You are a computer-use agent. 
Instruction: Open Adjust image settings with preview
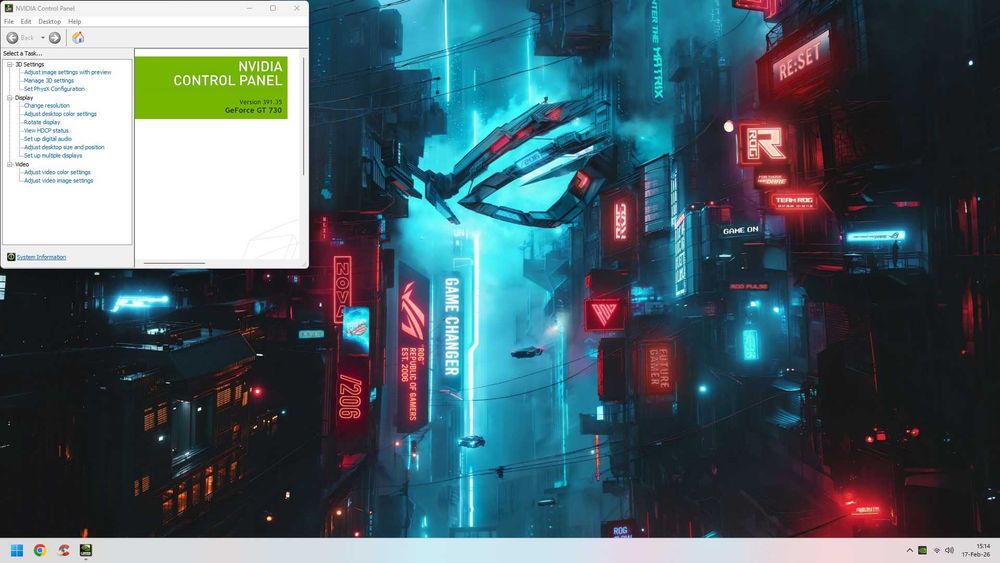coord(68,73)
